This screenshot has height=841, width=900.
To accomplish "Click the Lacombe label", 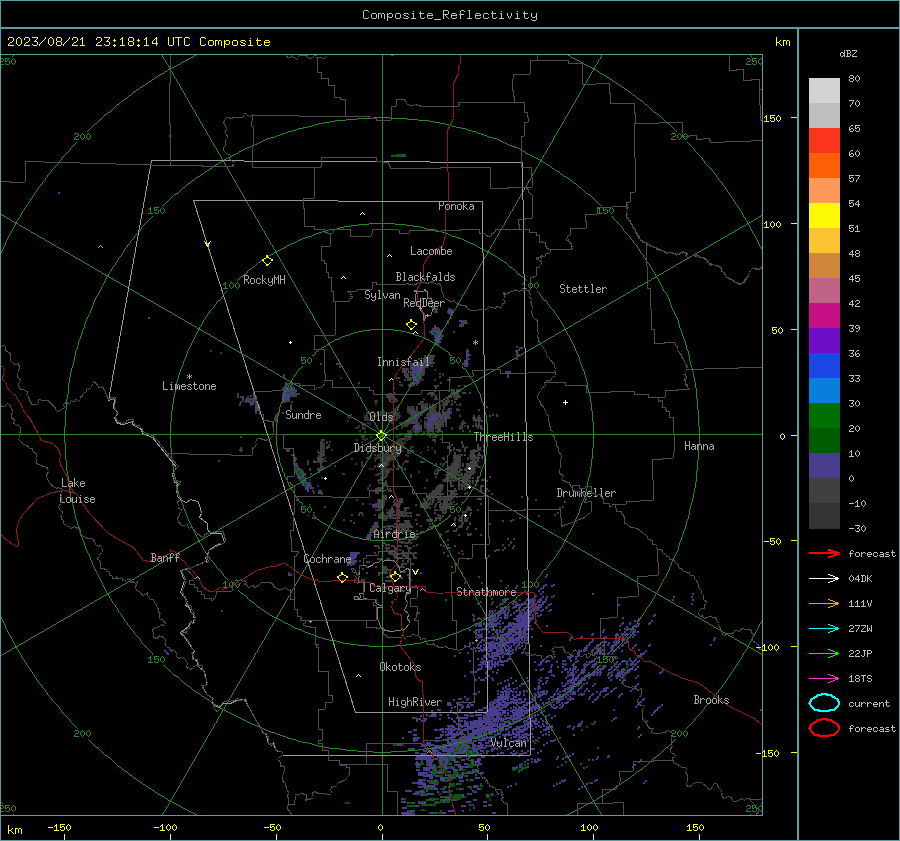I will coord(431,251).
